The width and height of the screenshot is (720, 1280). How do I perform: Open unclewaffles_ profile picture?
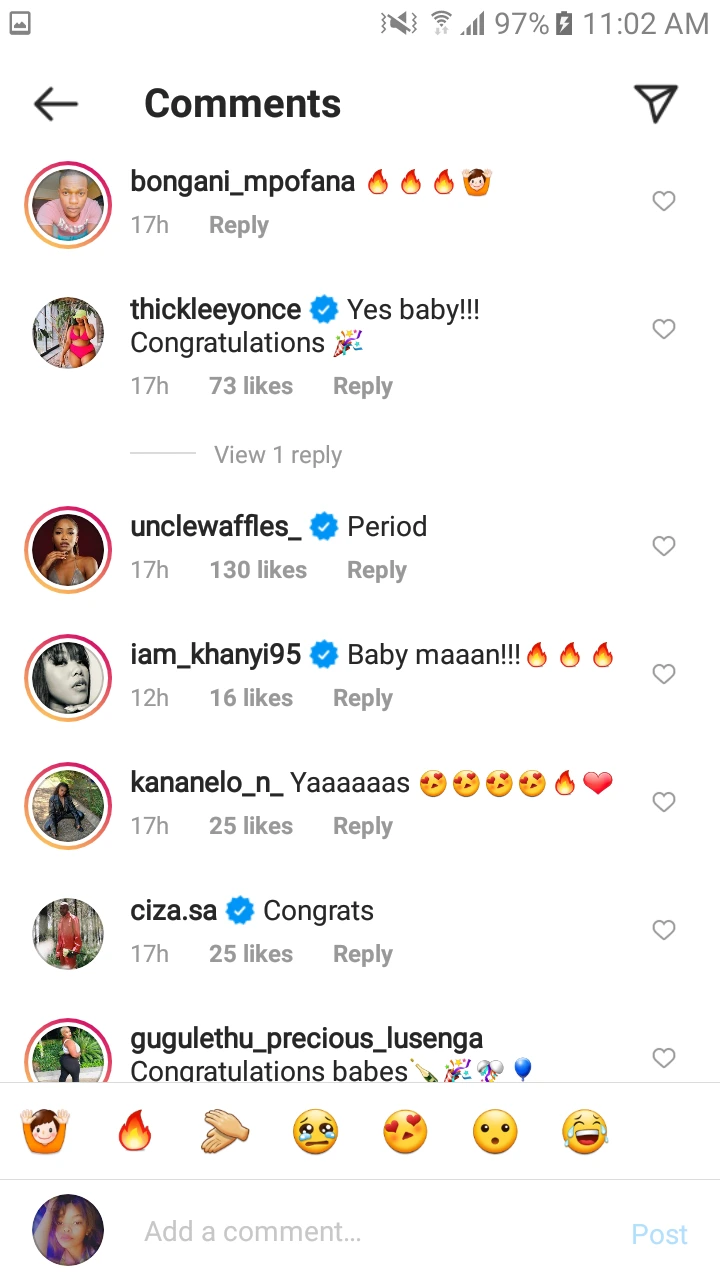click(x=68, y=550)
